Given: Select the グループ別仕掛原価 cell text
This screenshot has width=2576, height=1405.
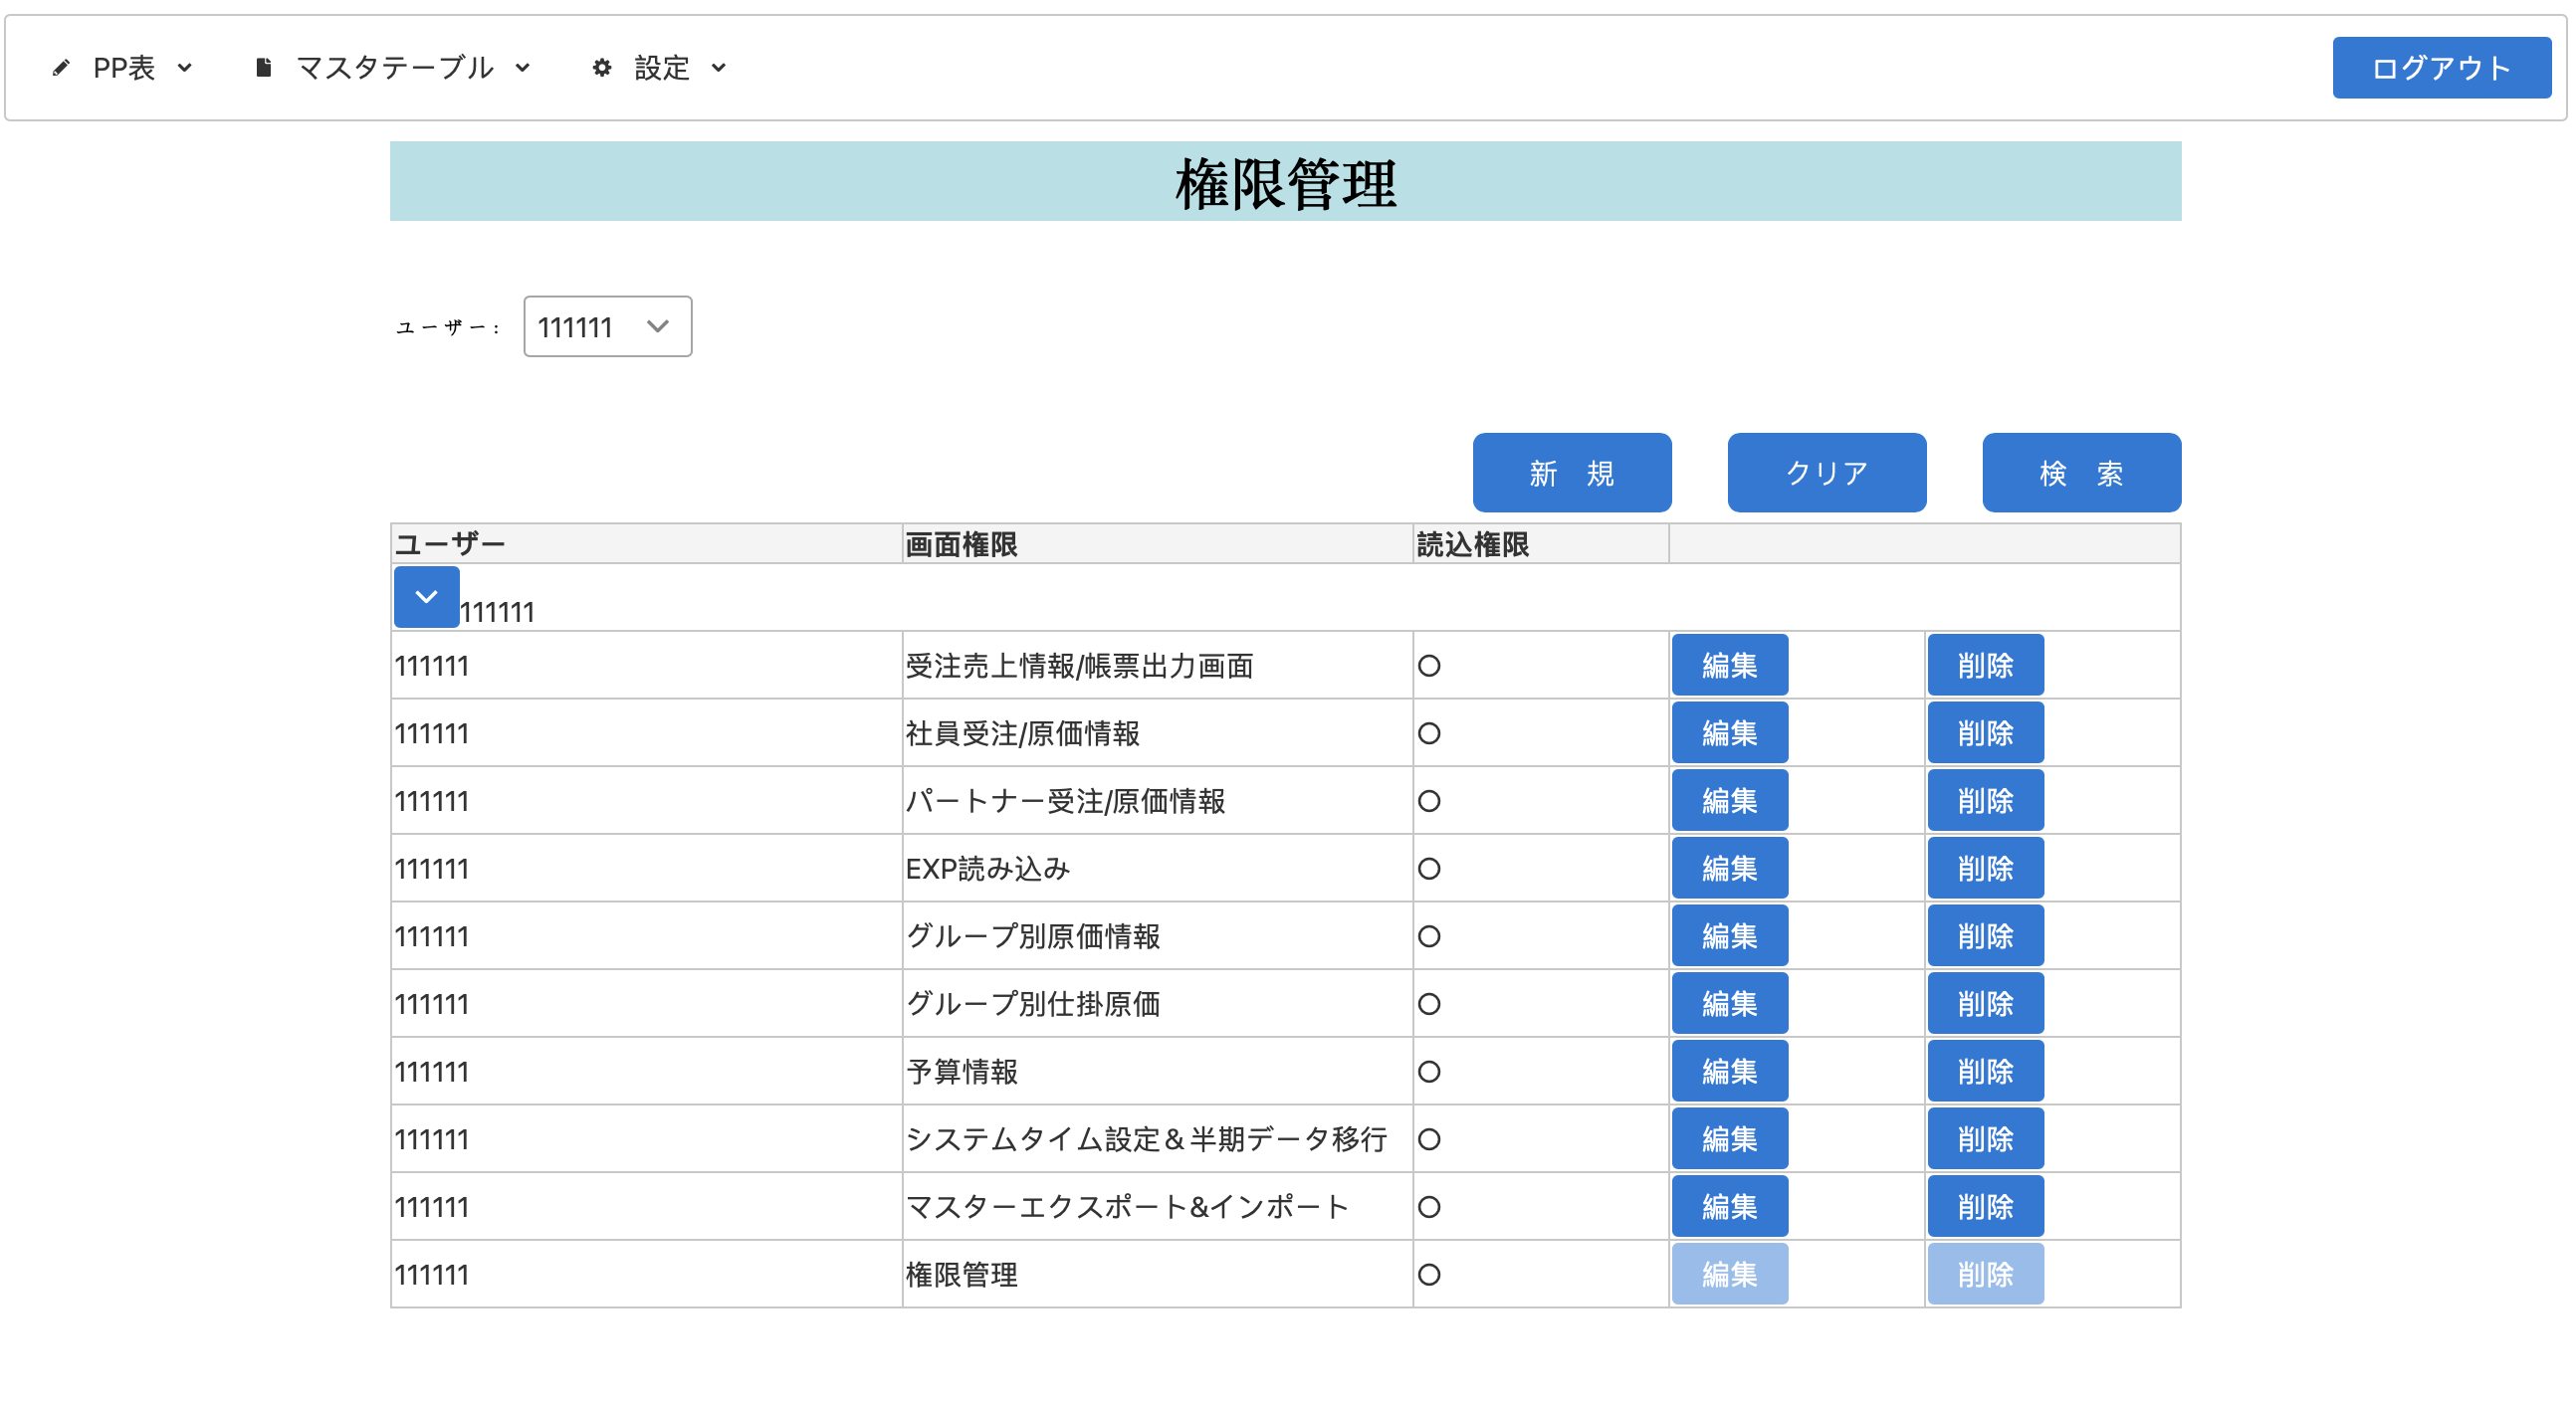Looking at the screenshot, I should 1032,1004.
